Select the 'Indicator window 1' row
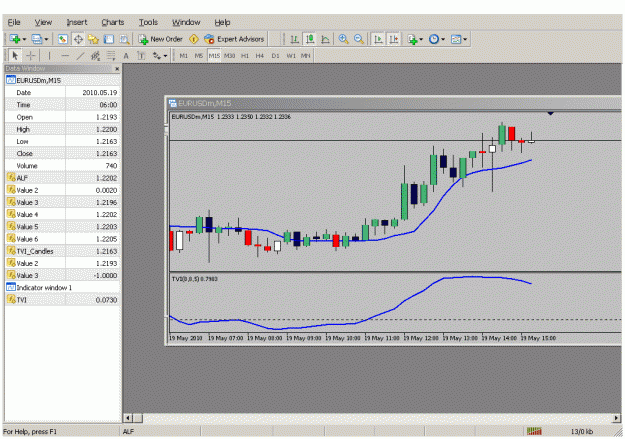Viewport: 625px width, 439px height. tap(62, 287)
